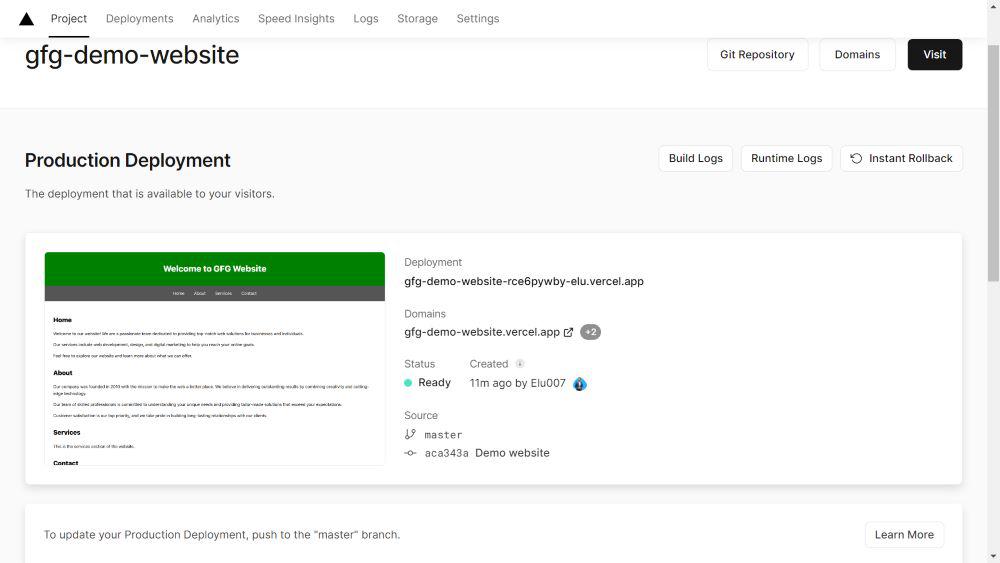1000x563 pixels.
Task: Open the gfg-demo-website-rce6pywby-elu.vercel.app deployment link
Action: pos(524,281)
